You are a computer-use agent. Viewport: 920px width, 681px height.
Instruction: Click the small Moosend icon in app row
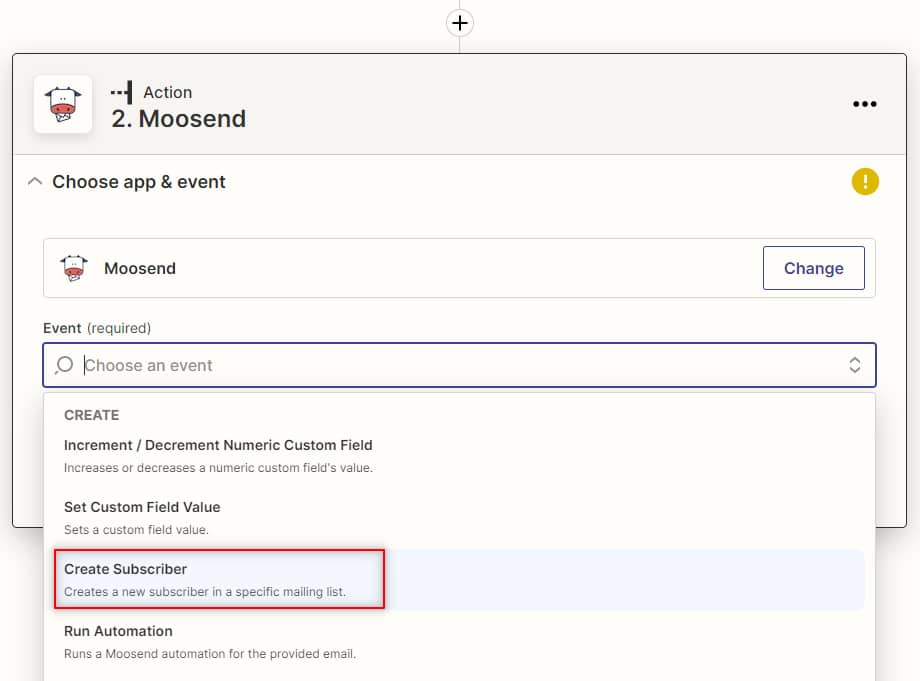(74, 268)
